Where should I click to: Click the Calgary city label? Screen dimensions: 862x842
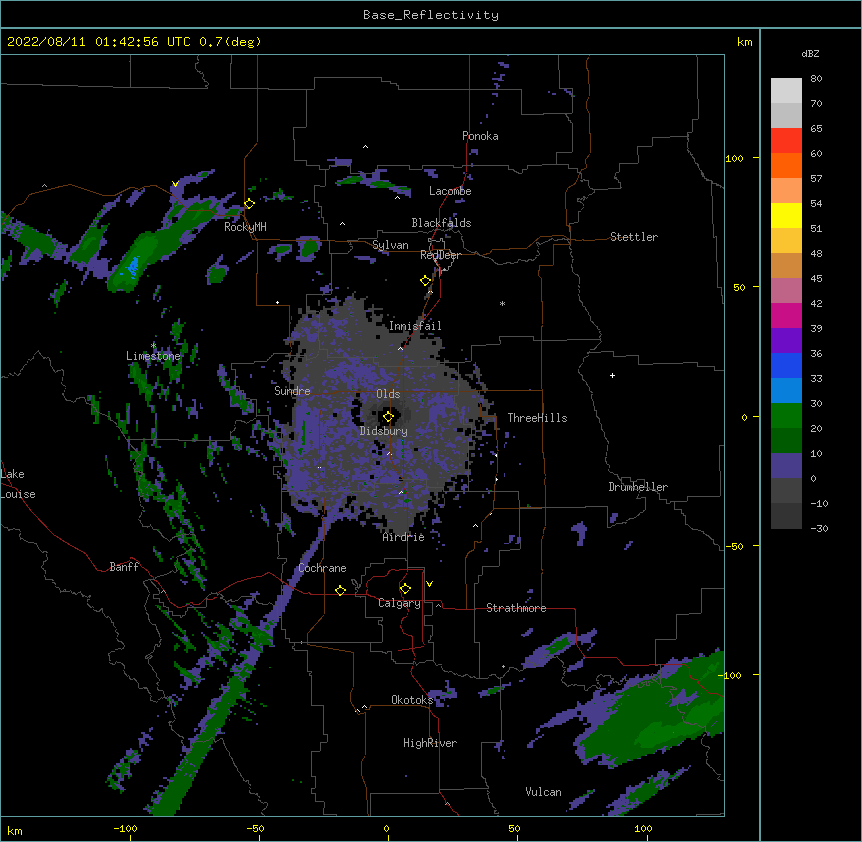click(x=399, y=603)
